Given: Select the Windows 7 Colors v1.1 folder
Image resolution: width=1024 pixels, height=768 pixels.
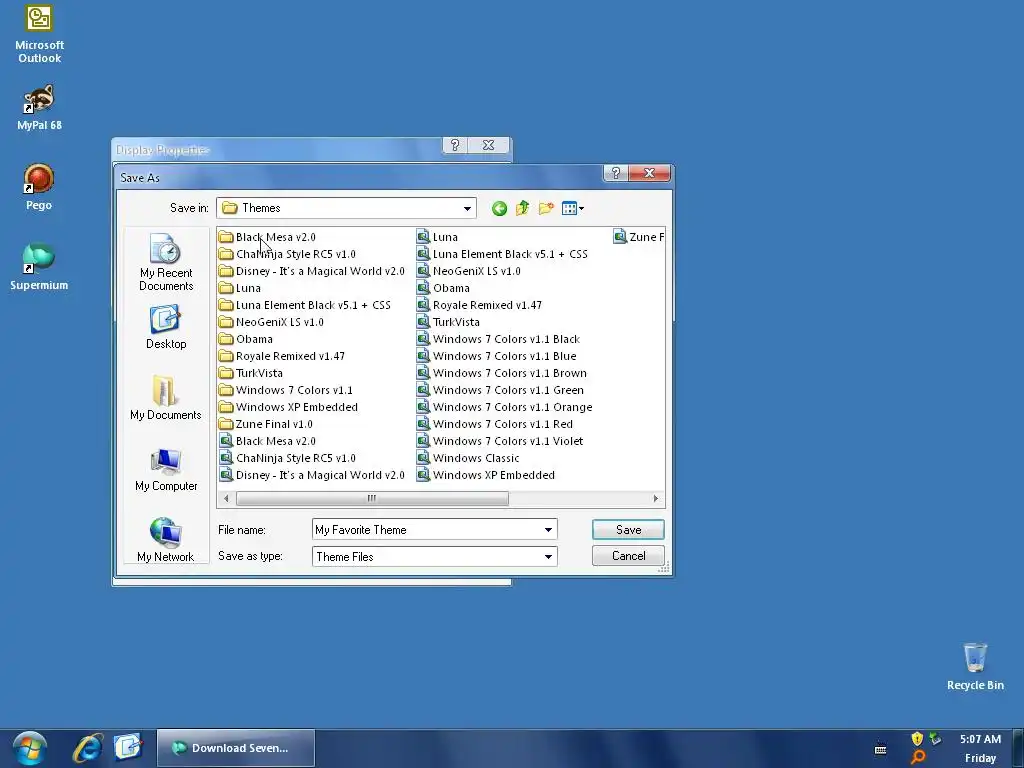Looking at the screenshot, I should coord(286,390).
